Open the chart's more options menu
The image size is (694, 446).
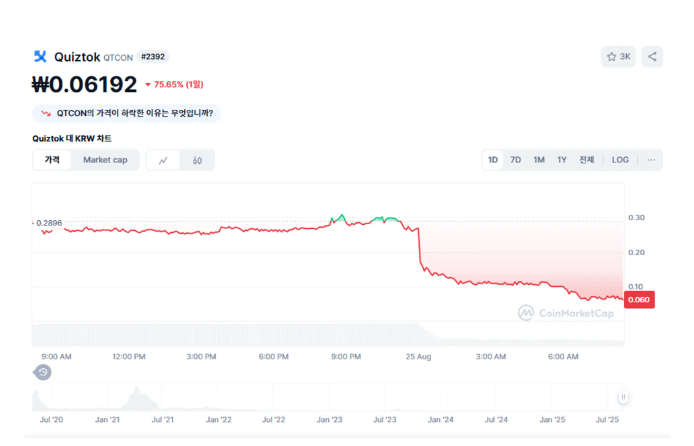651,160
